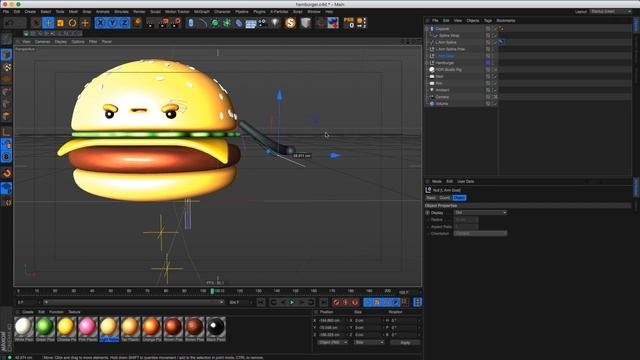Select Texture mode icon in left sidebar
The image size is (640, 360).
[x=7, y=67]
